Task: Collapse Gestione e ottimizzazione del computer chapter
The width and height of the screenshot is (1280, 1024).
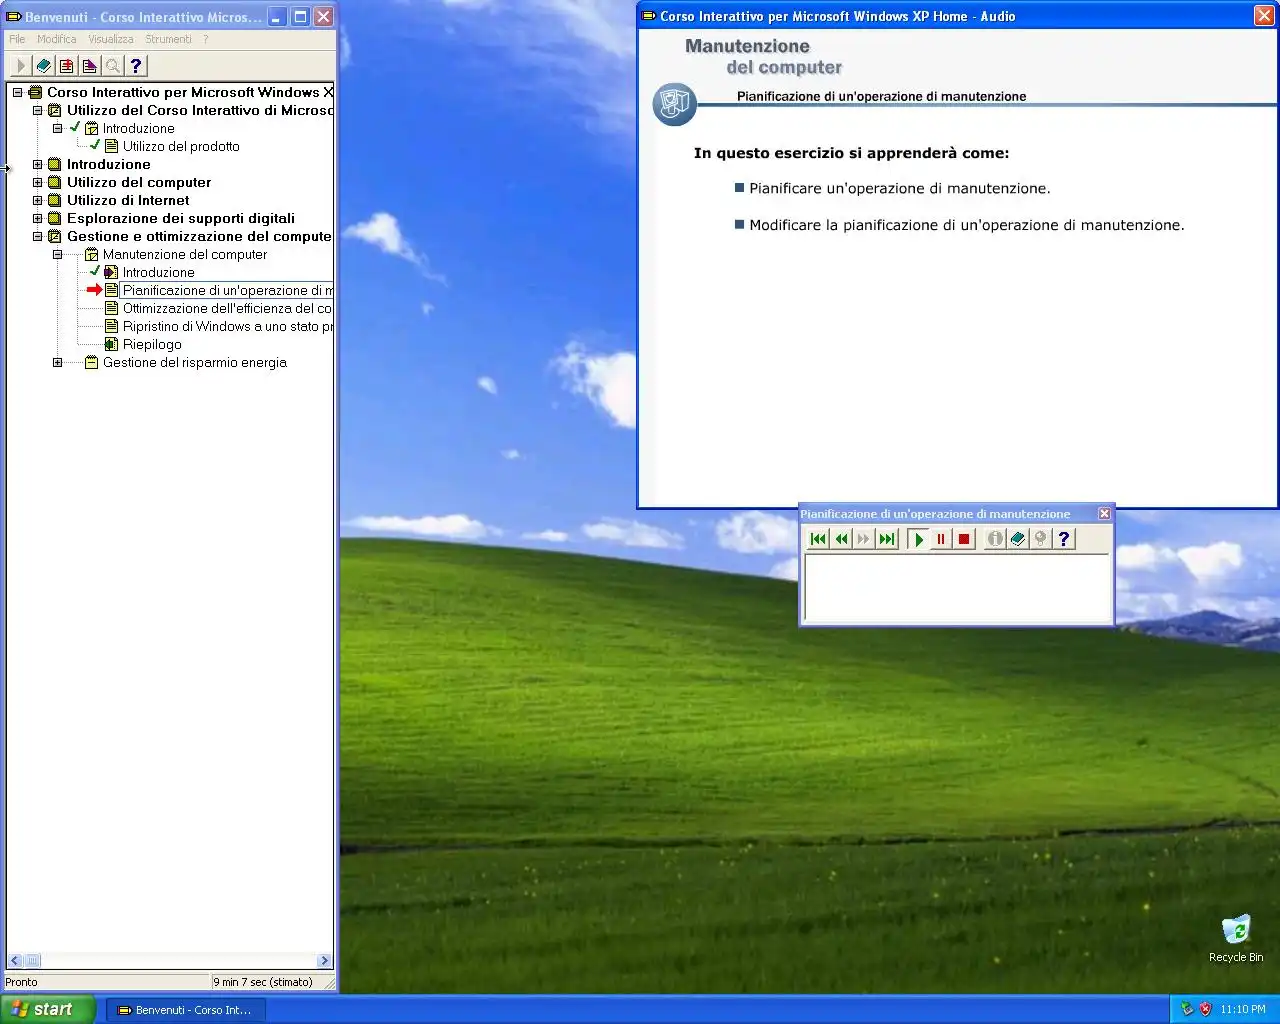Action: pos(37,236)
